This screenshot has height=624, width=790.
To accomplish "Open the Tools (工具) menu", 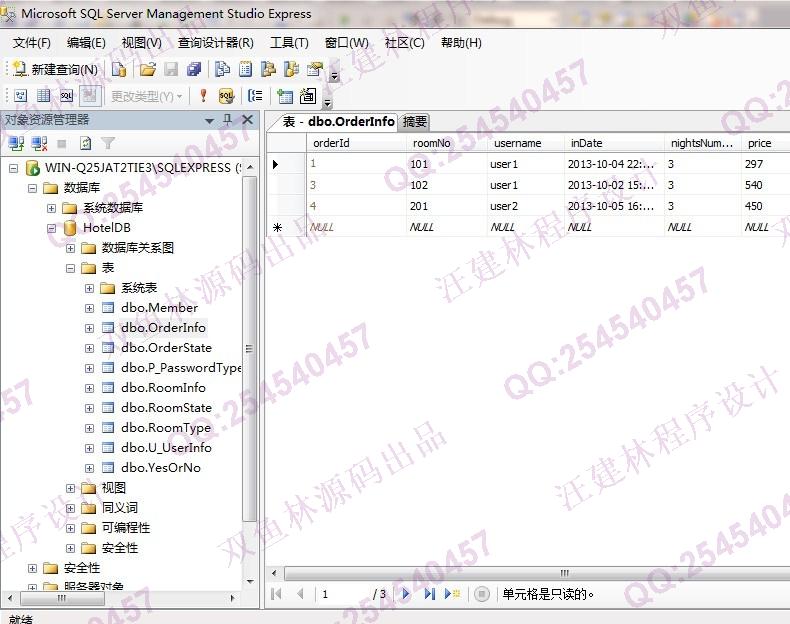I will (x=289, y=43).
